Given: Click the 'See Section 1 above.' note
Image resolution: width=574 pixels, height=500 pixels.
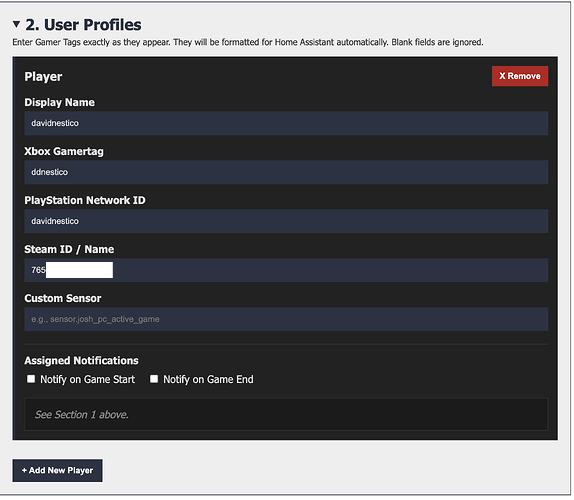Looking at the screenshot, I should click(x=82, y=416).
